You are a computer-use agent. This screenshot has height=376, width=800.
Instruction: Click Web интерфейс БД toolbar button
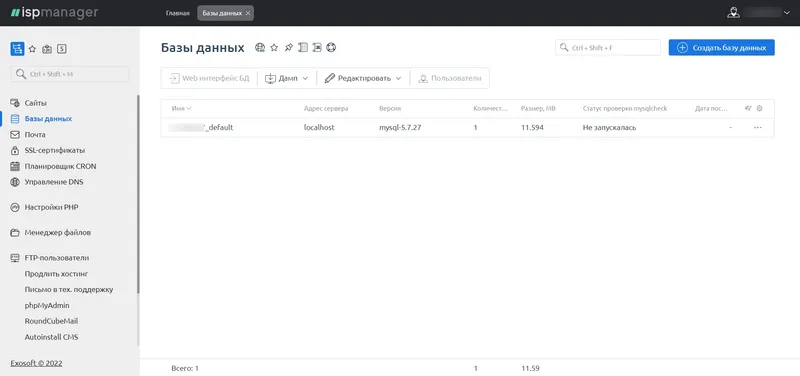[209, 79]
